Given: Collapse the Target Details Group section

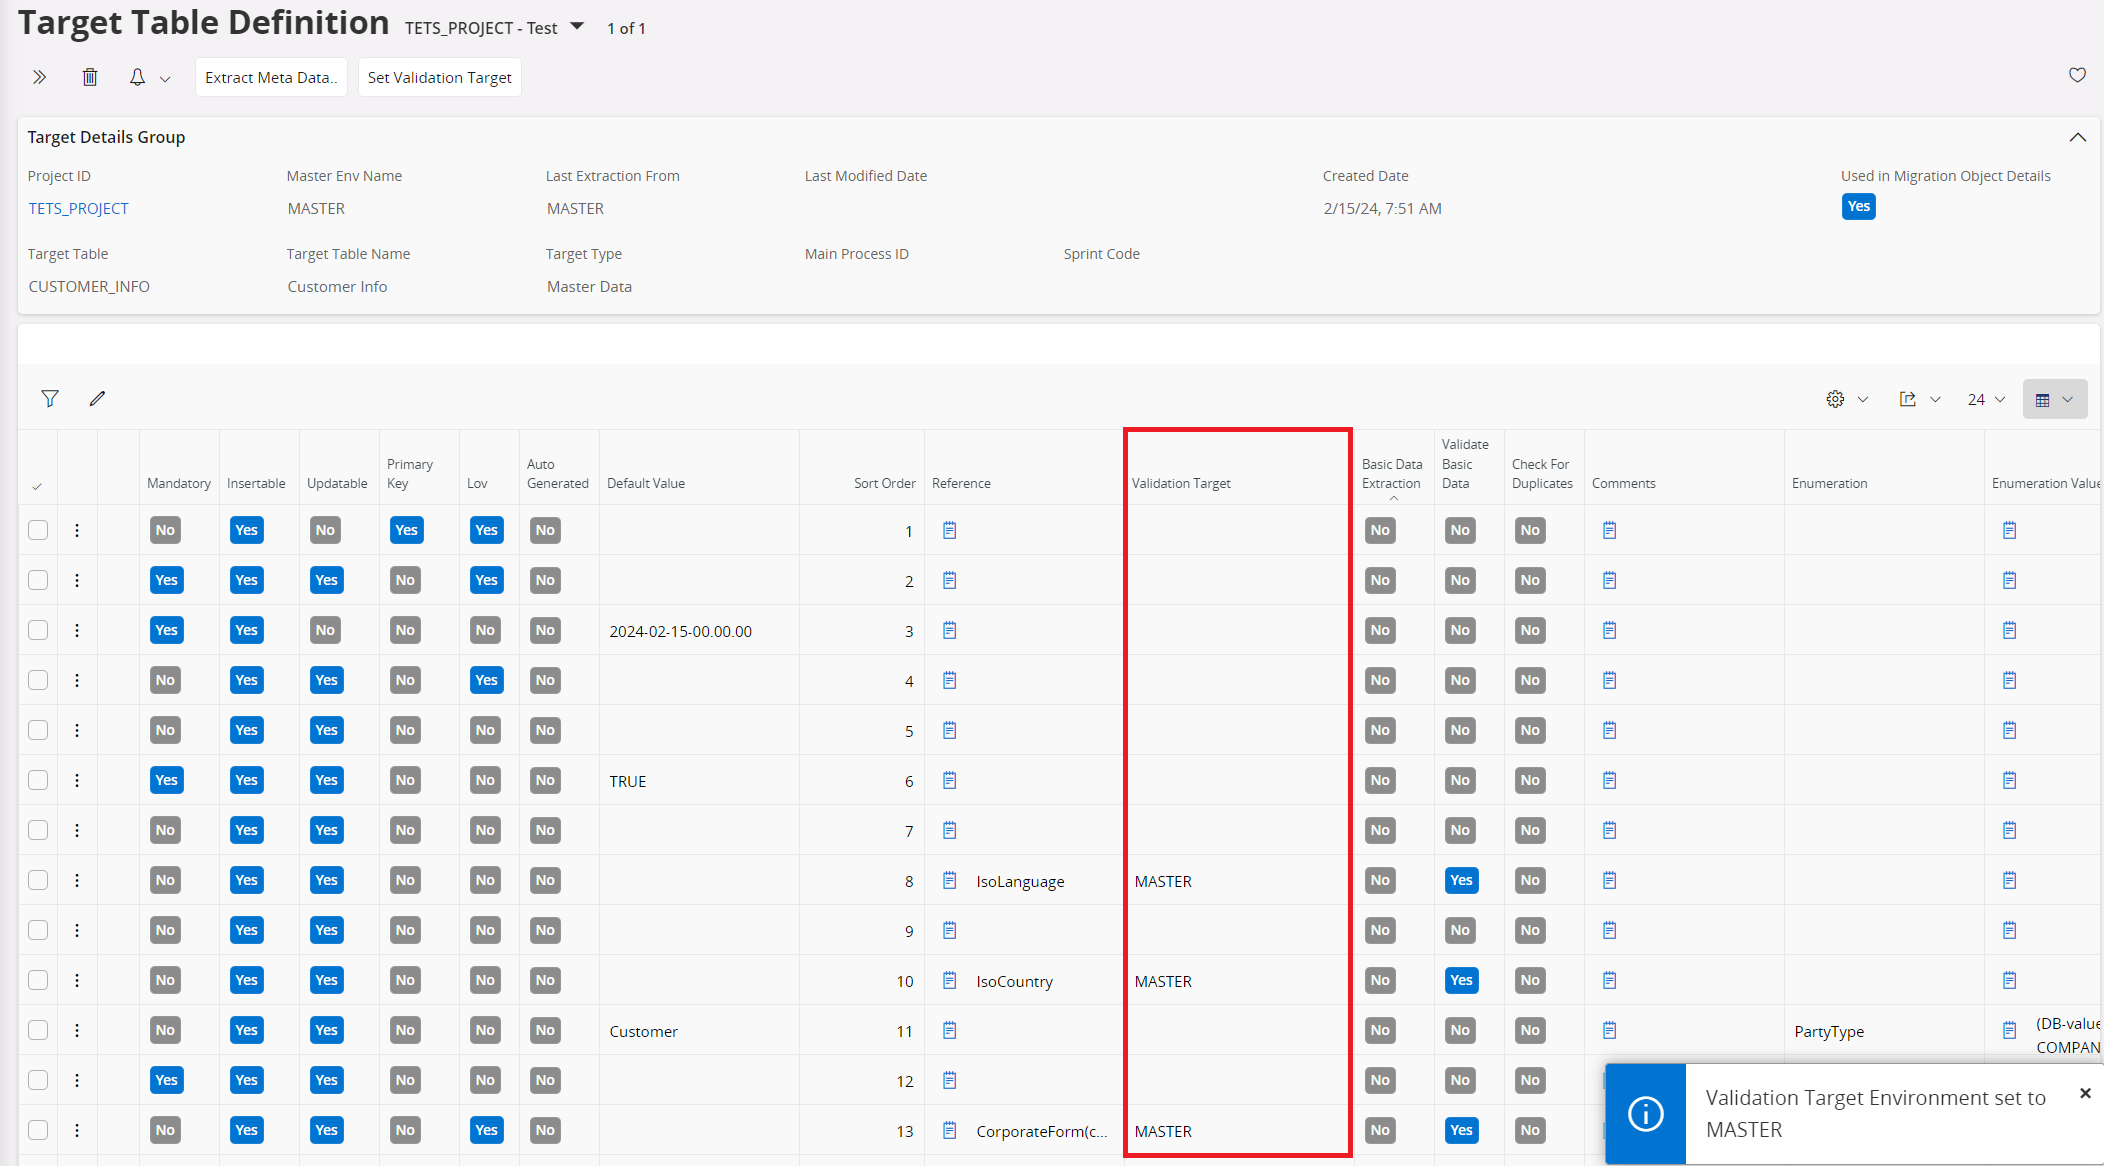Looking at the screenshot, I should 2077,137.
